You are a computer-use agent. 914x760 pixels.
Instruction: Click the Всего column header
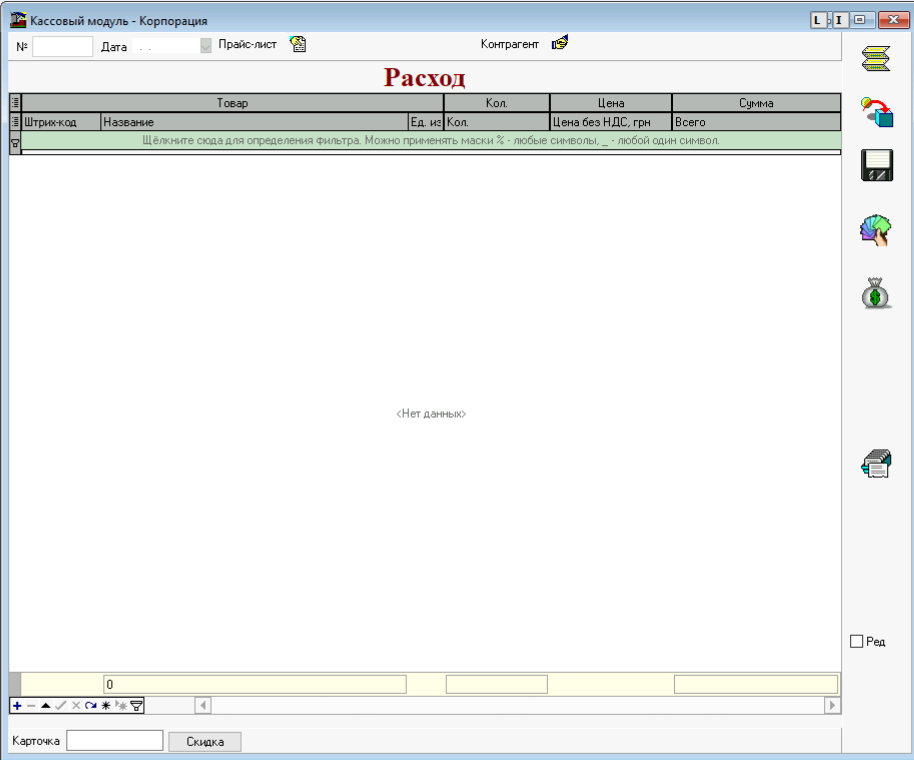pos(755,122)
